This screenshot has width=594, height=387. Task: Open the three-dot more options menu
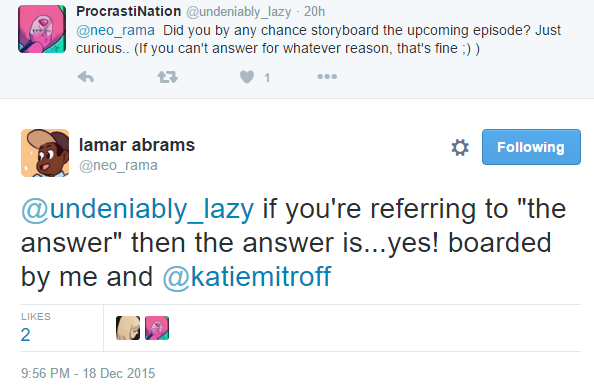327,76
